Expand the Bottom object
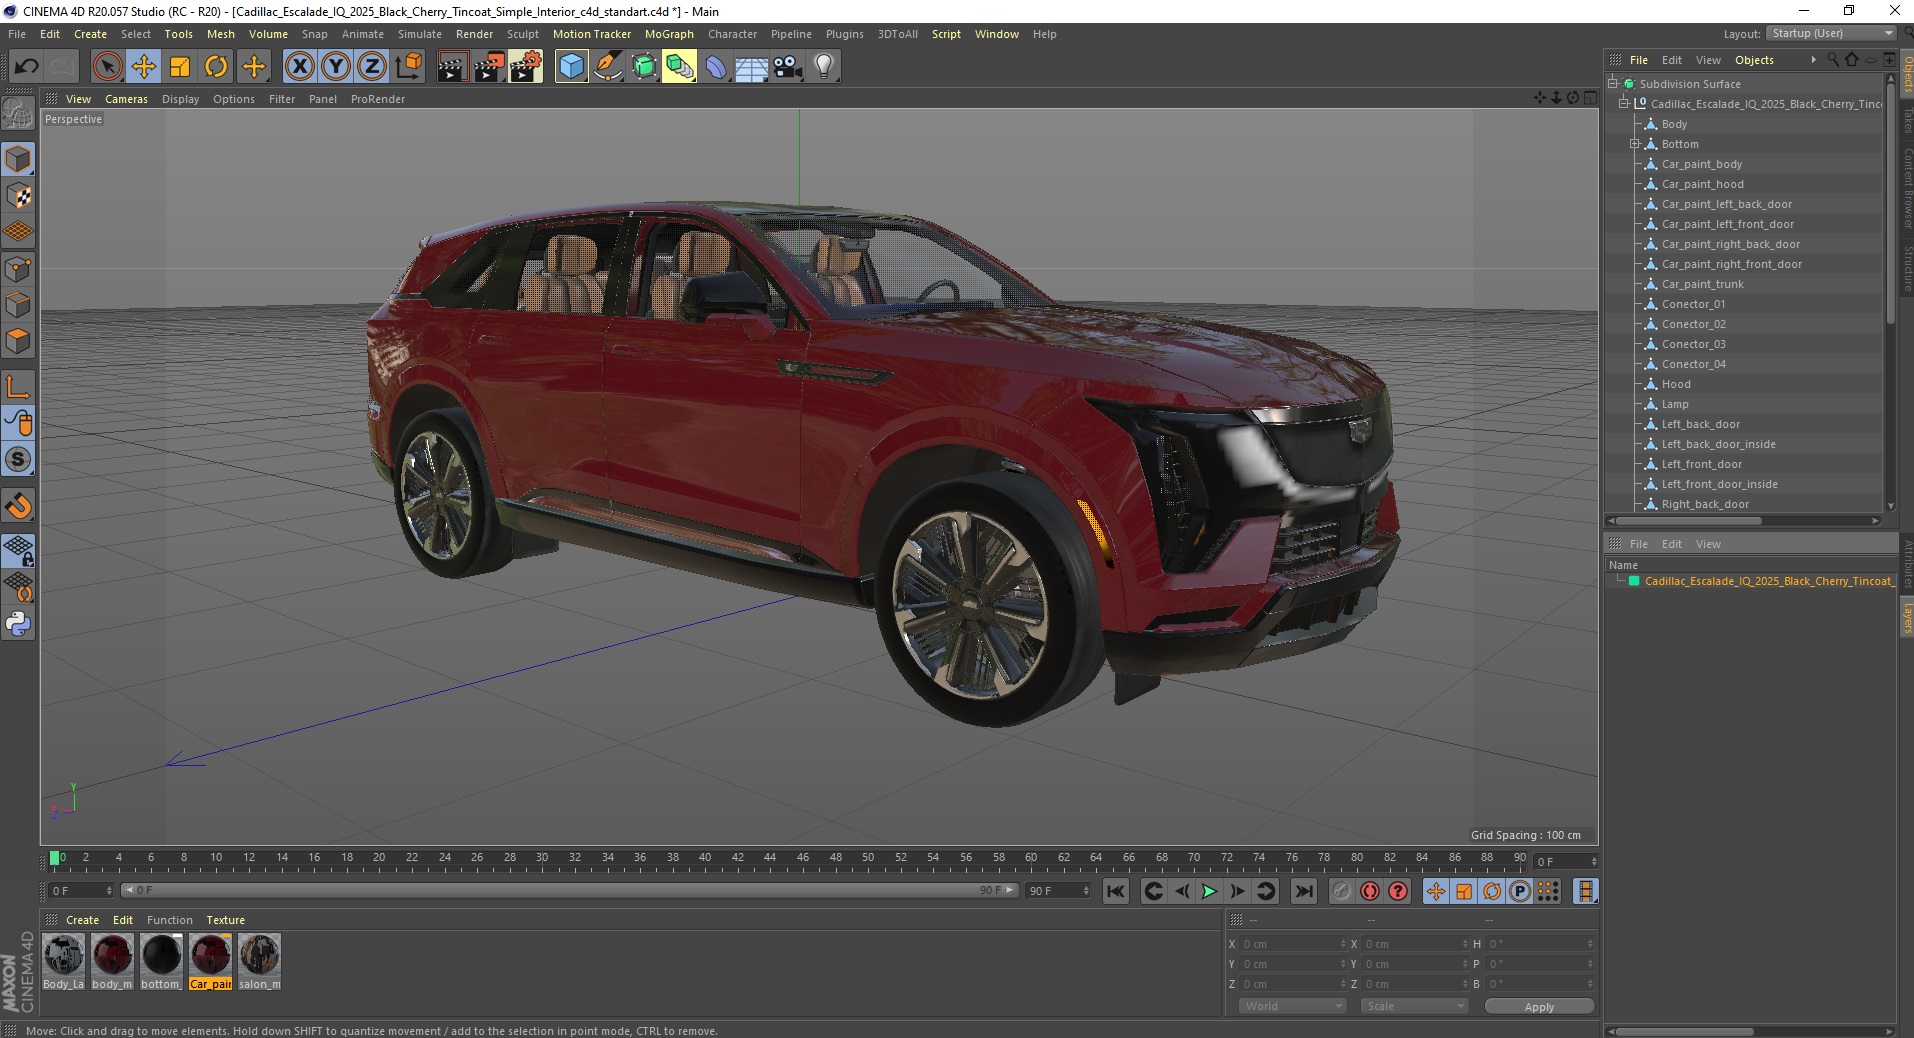The width and height of the screenshot is (1914, 1038). point(1635,143)
